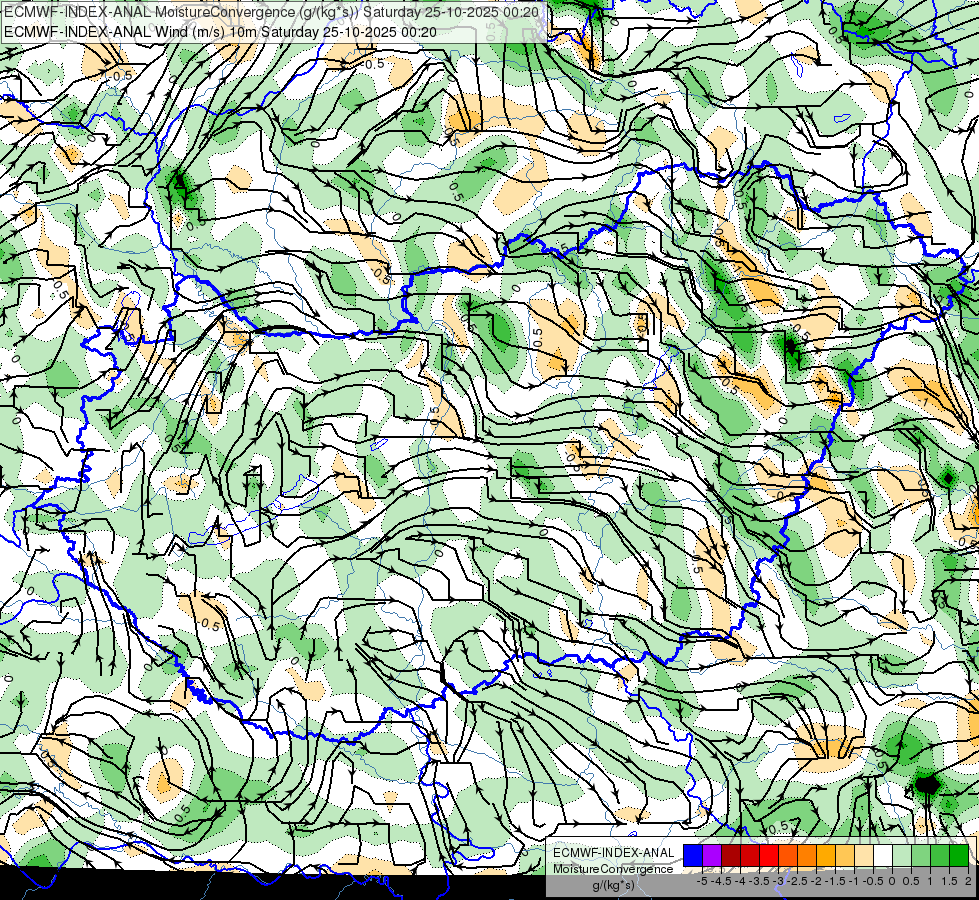Click the -1.5 legend tick label
Image resolution: width=979 pixels, height=900 pixels.
[x=835, y=881]
